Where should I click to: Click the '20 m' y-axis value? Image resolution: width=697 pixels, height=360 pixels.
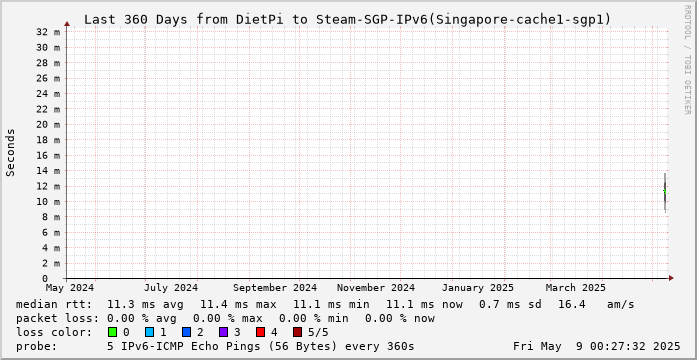(48, 124)
